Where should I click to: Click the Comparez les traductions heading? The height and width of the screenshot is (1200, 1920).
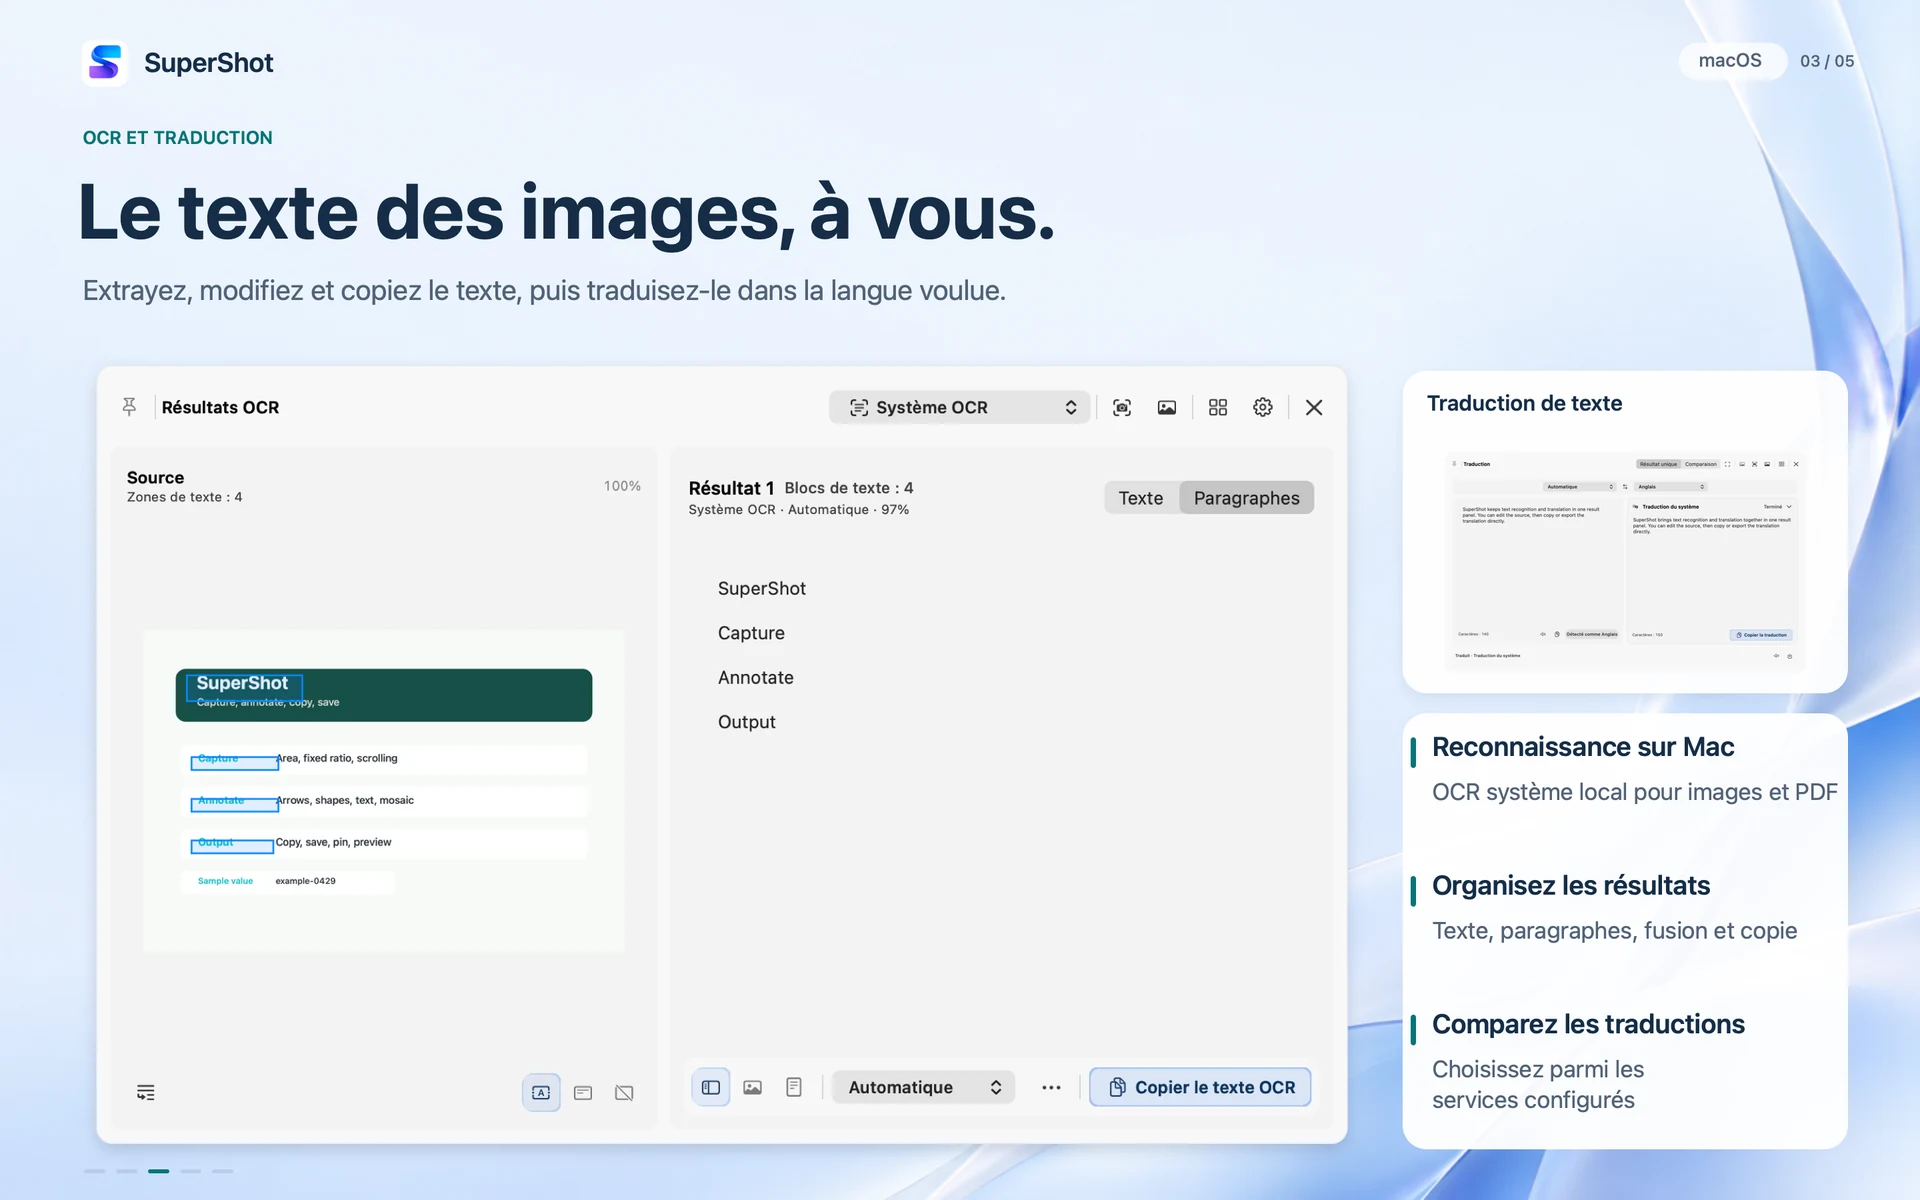1588,1024
